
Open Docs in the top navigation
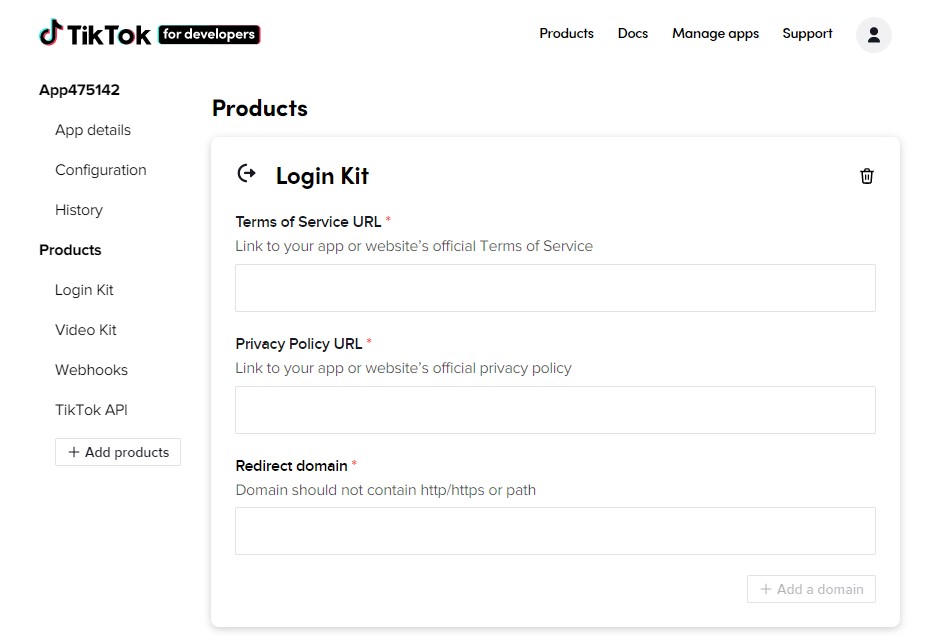pyautogui.click(x=632, y=33)
